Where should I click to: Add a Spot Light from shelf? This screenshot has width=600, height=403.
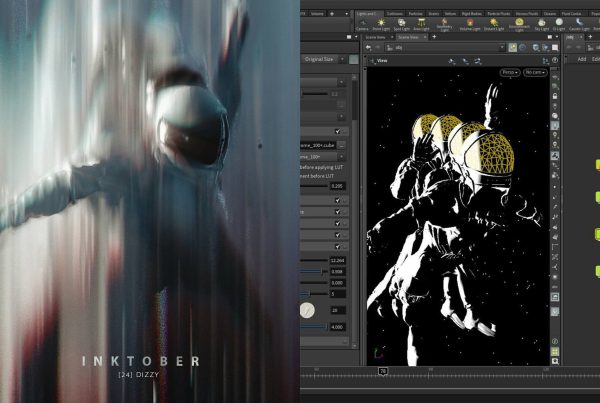click(401, 24)
